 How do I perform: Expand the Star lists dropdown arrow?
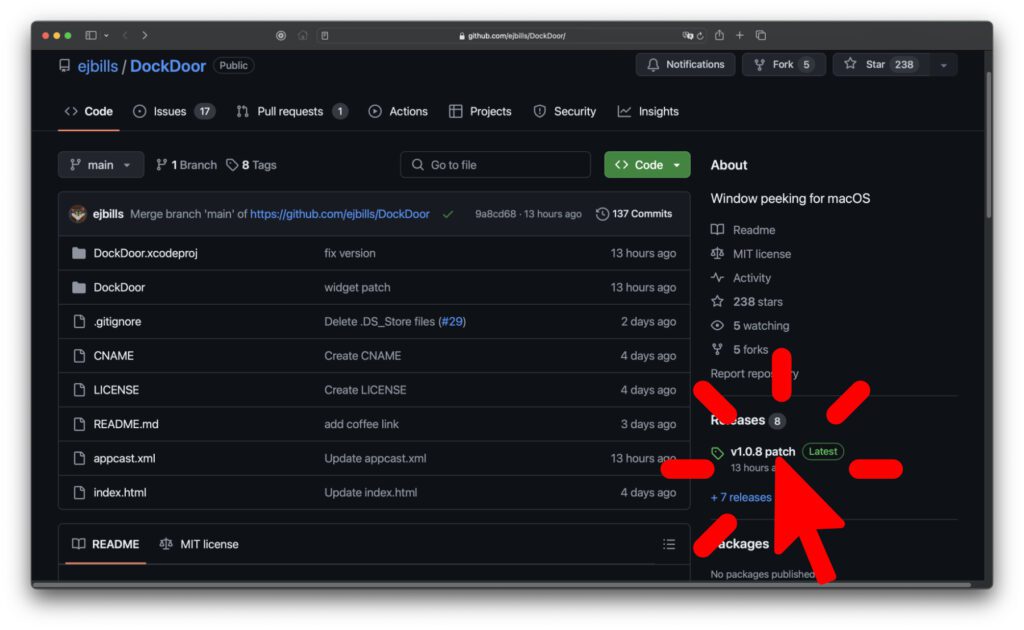tap(943, 65)
